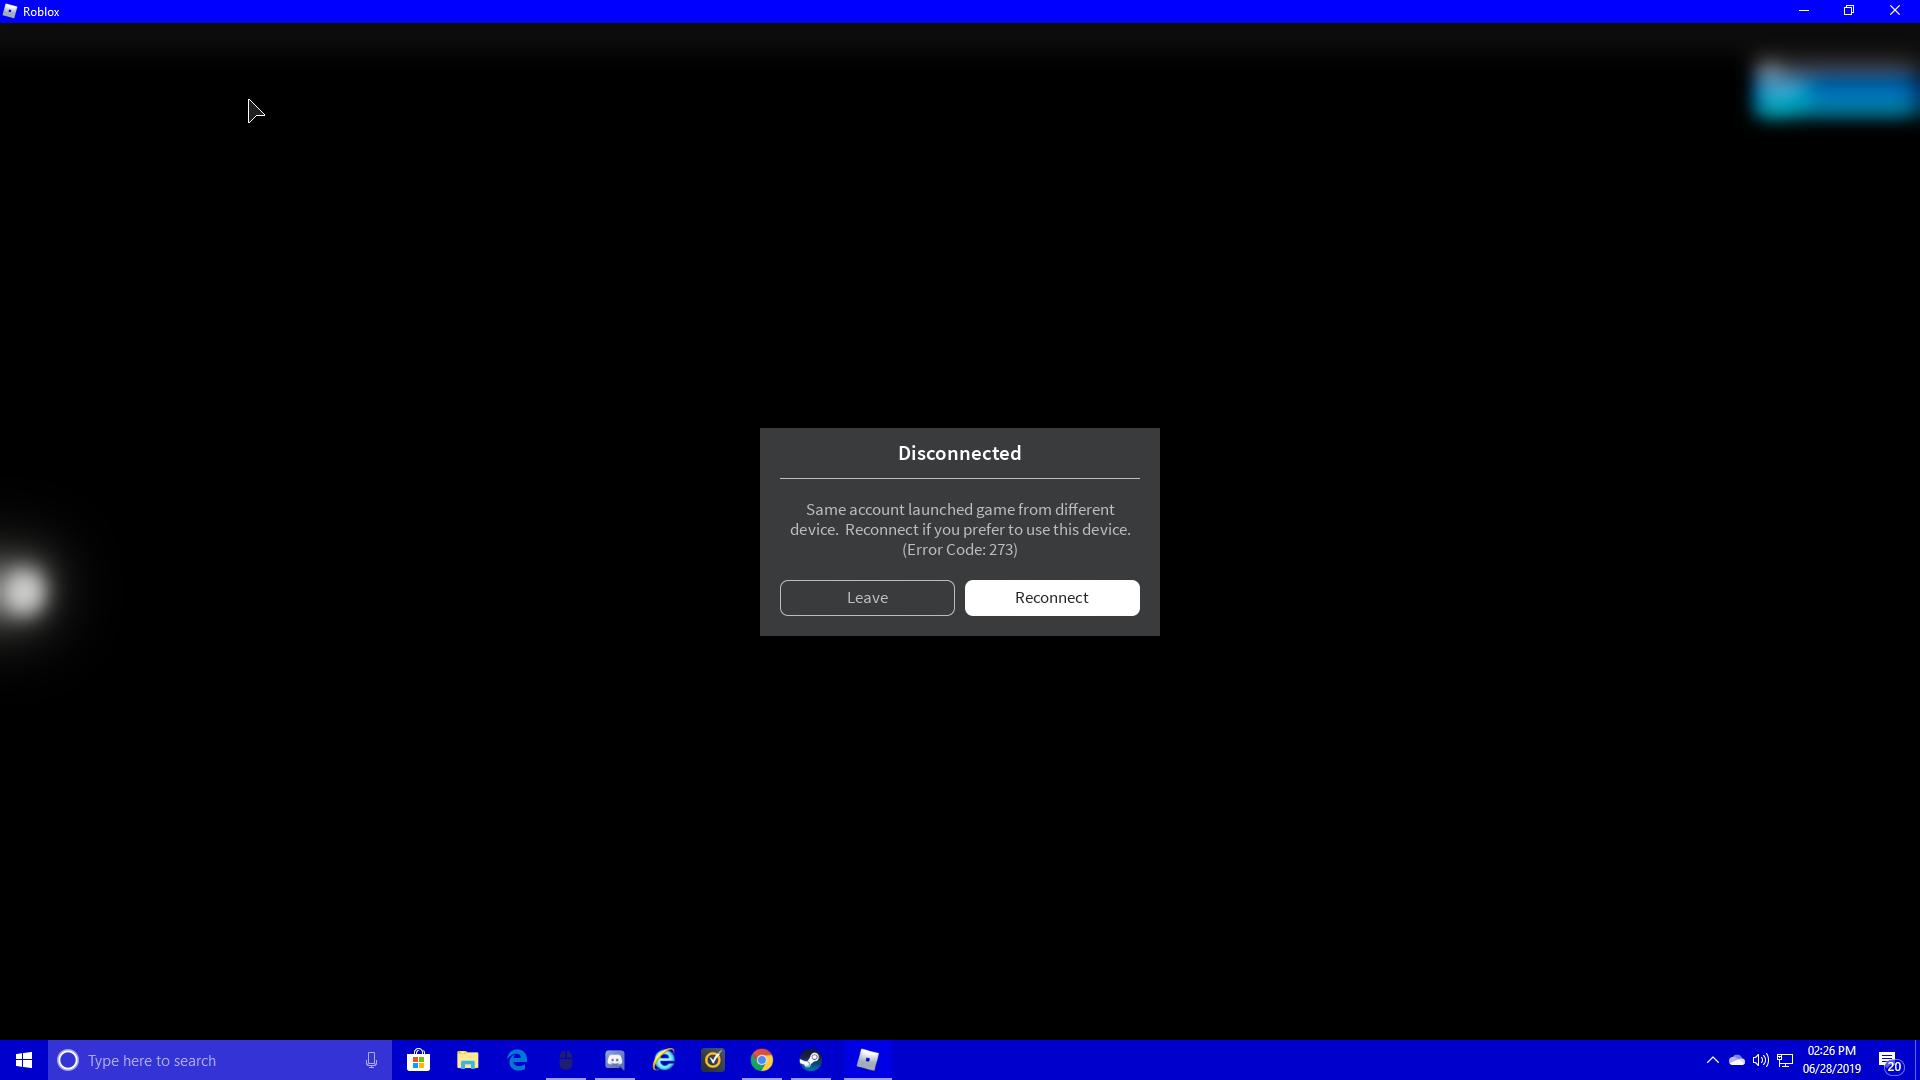Open the network status tray icon
This screenshot has height=1080, width=1920.
click(1785, 1060)
